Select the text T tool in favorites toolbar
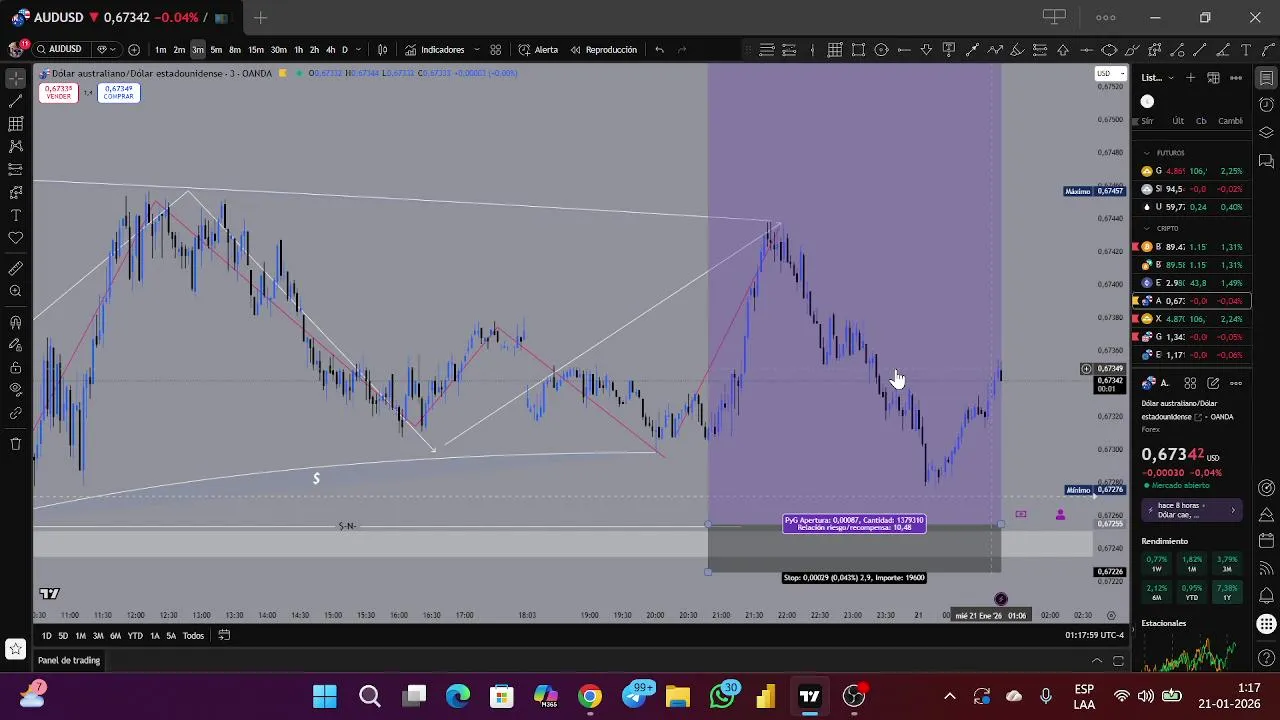Viewport: 1280px width, 720px height. pos(1246,49)
